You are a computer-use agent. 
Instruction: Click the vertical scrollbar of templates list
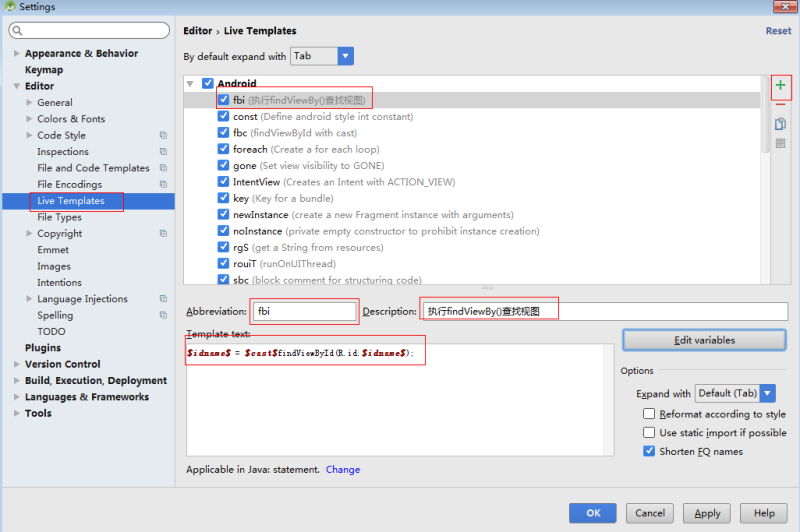[x=765, y=115]
